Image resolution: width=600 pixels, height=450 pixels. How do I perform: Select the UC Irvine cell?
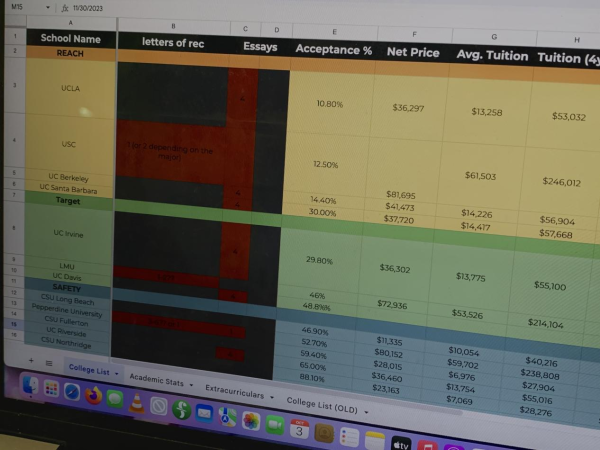coord(68,233)
